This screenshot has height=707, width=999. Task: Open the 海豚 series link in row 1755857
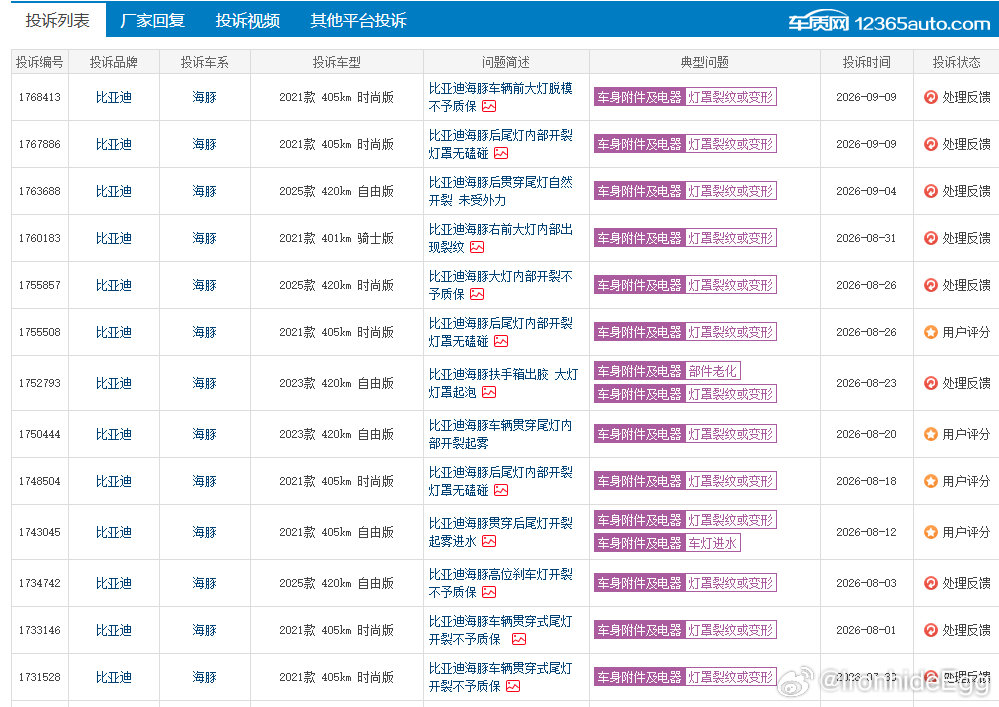pyautogui.click(x=205, y=285)
